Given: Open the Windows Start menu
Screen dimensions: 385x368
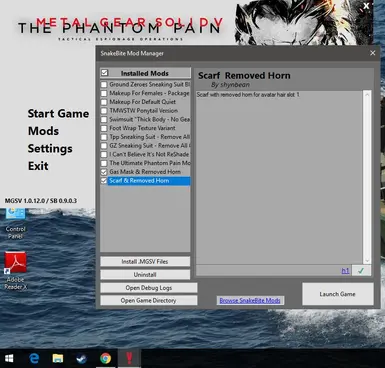Looking at the screenshot, I should tap(9, 358).
